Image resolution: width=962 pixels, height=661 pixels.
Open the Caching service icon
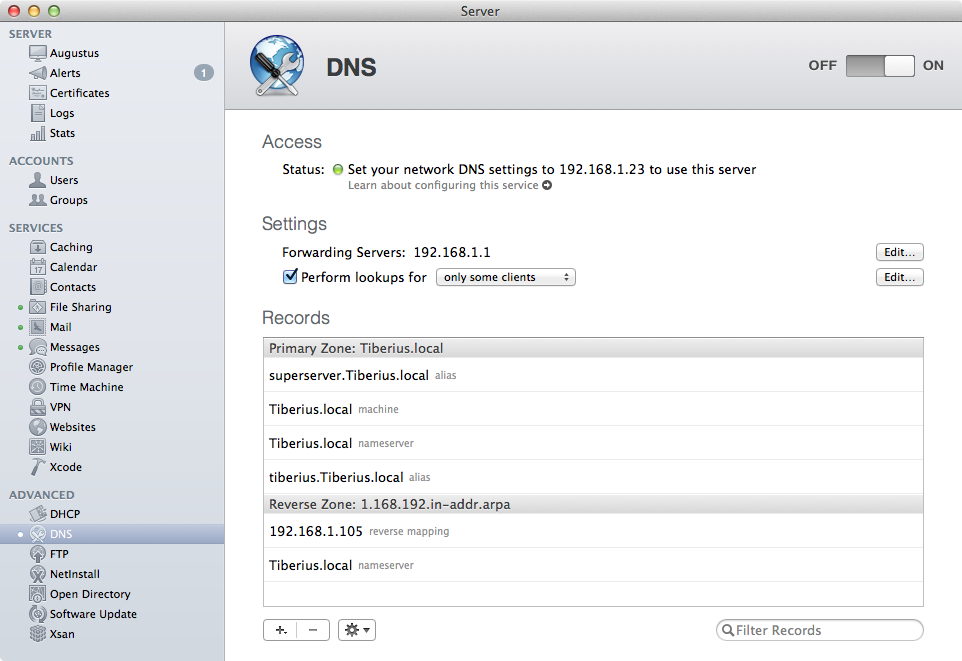click(37, 247)
